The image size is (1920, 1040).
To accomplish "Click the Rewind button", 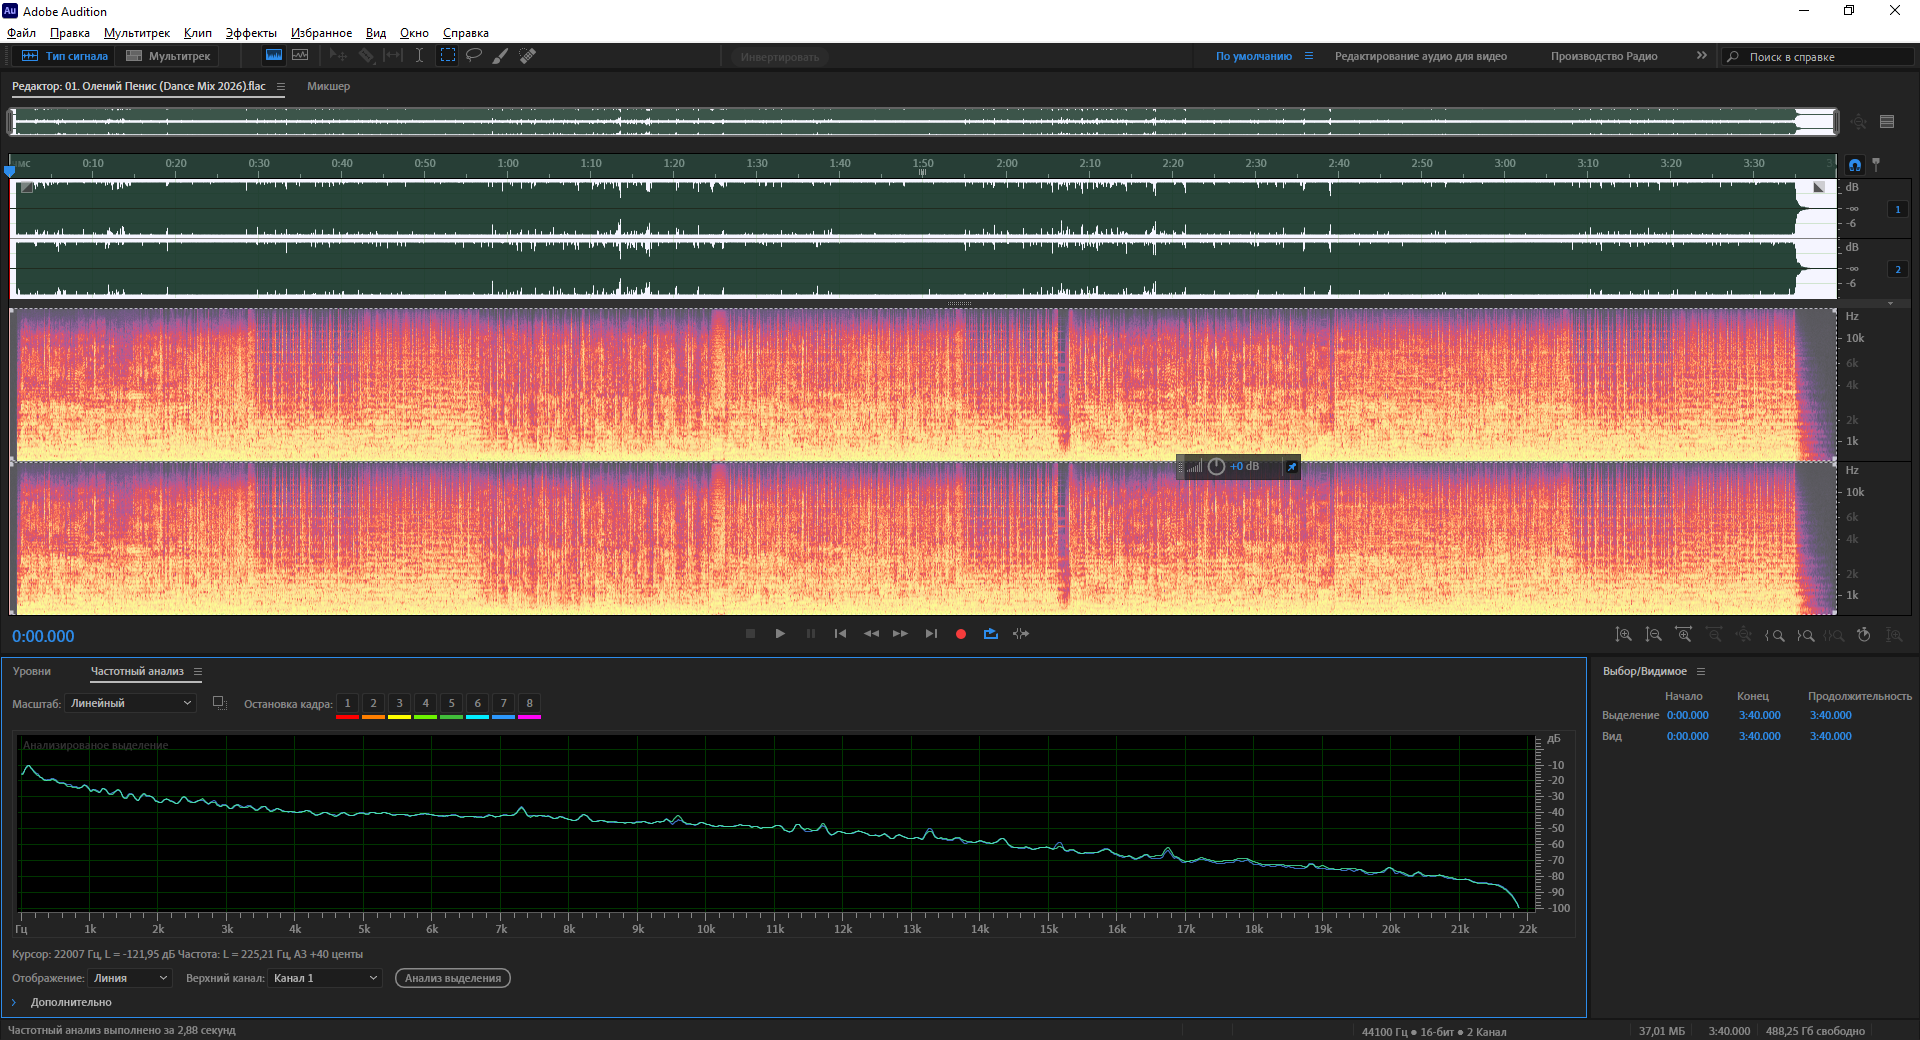I will coord(871,634).
